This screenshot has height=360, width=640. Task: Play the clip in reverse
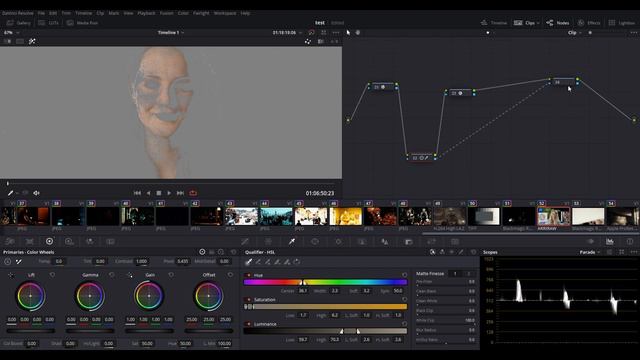149,193
